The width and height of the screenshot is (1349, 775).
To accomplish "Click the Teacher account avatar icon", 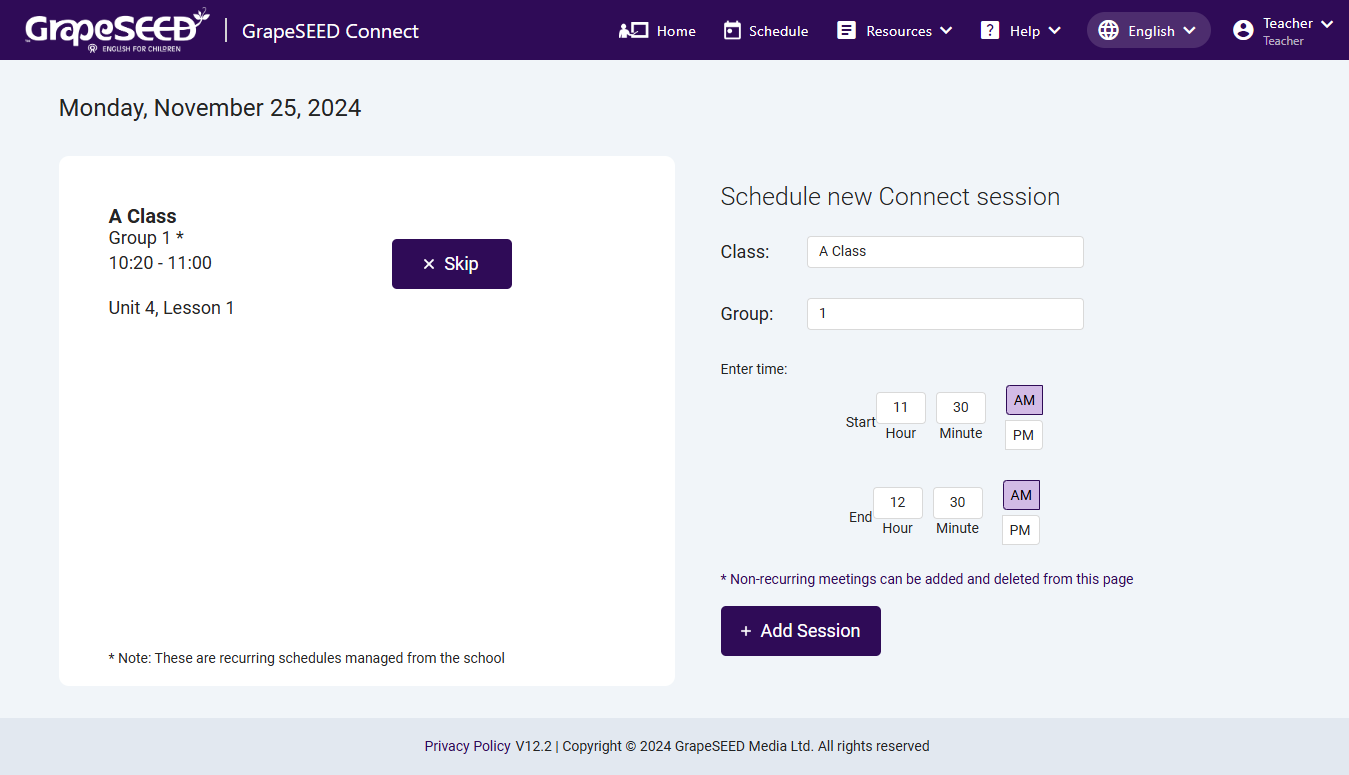I will (x=1243, y=31).
